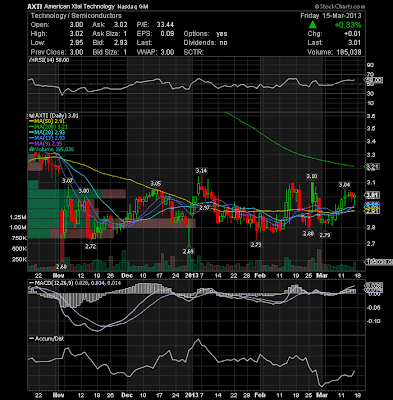Click the Ask price 3.02
The image size is (393, 400).
120,25
